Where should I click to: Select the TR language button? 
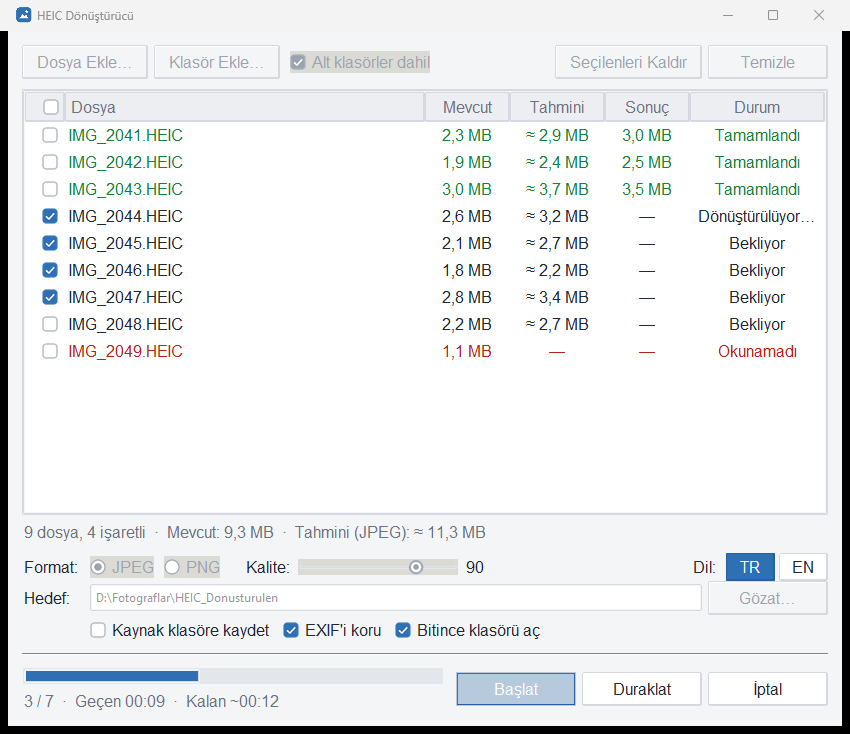(750, 567)
